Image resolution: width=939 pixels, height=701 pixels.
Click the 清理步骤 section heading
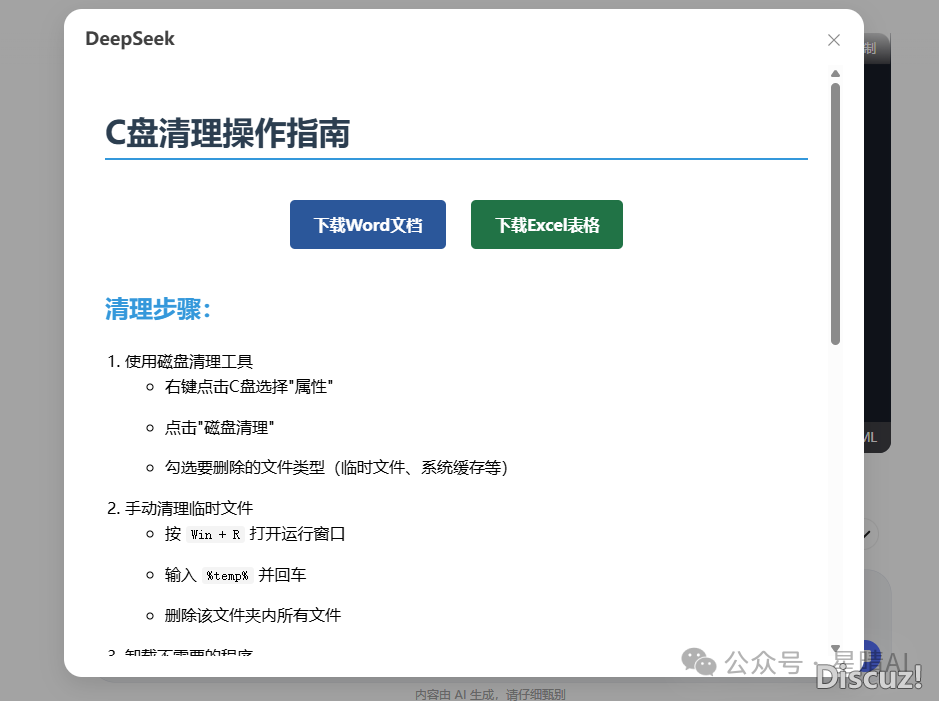[157, 309]
